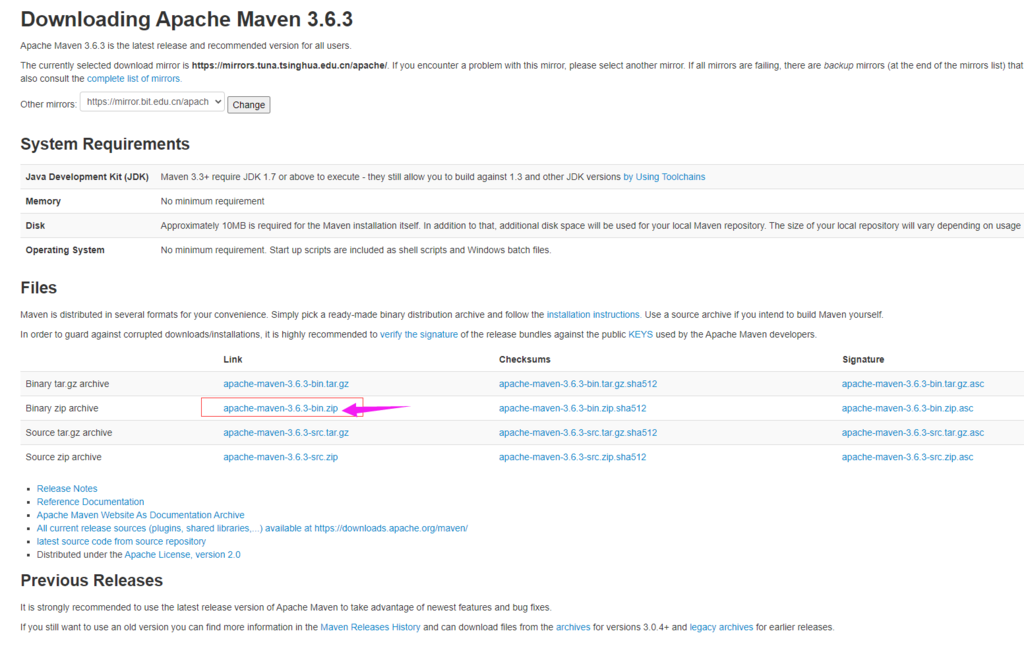Click the tsinghua mirror URL text

click(289, 65)
